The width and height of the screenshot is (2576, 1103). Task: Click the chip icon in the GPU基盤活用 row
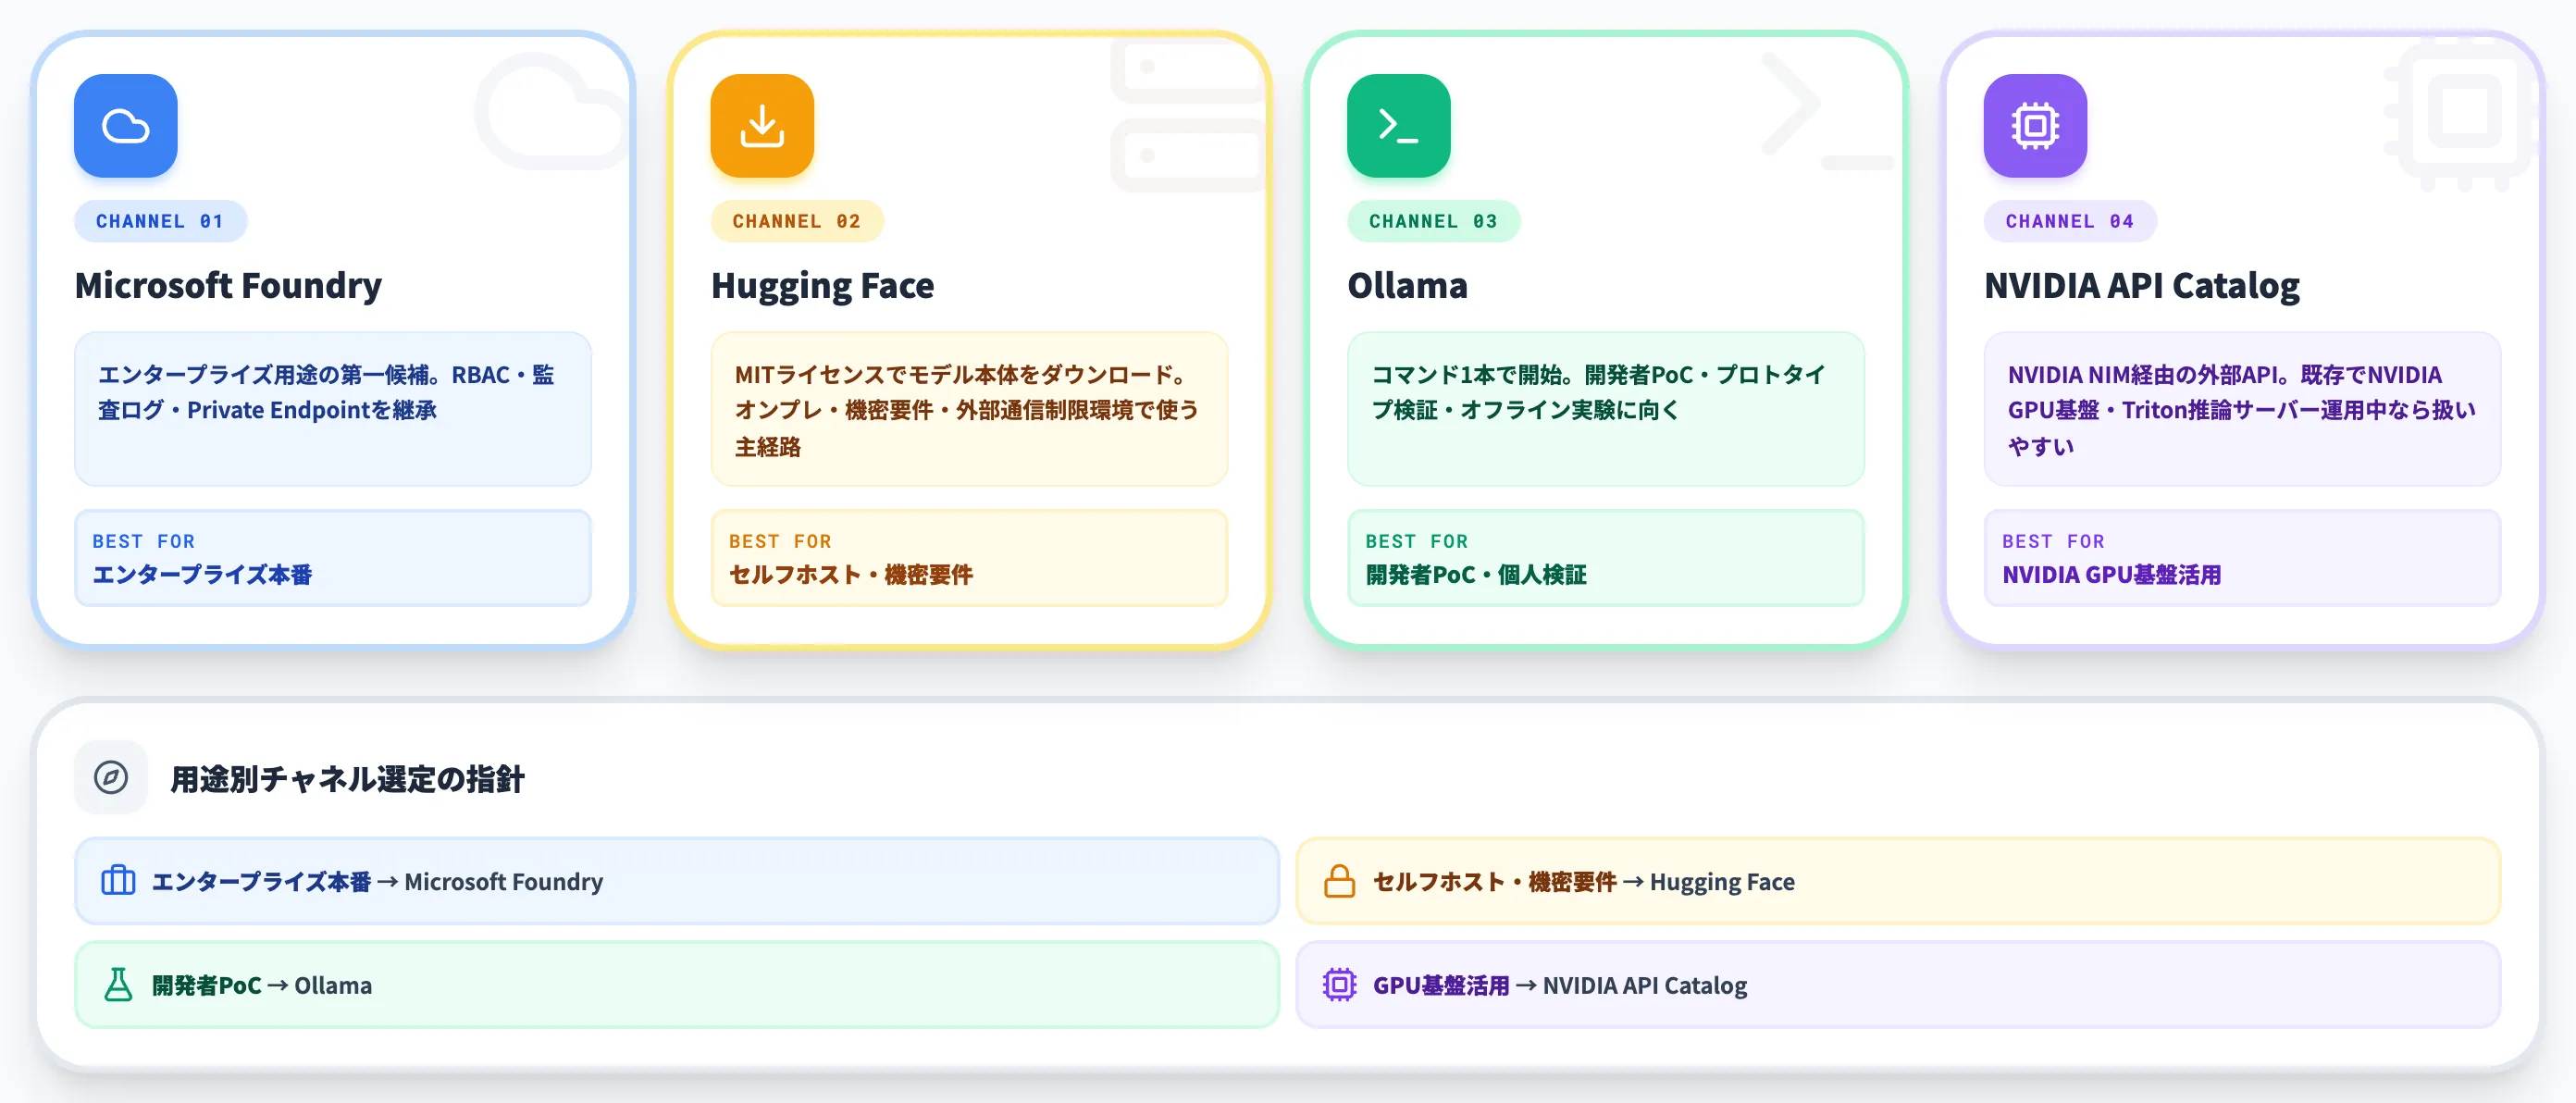1339,985
